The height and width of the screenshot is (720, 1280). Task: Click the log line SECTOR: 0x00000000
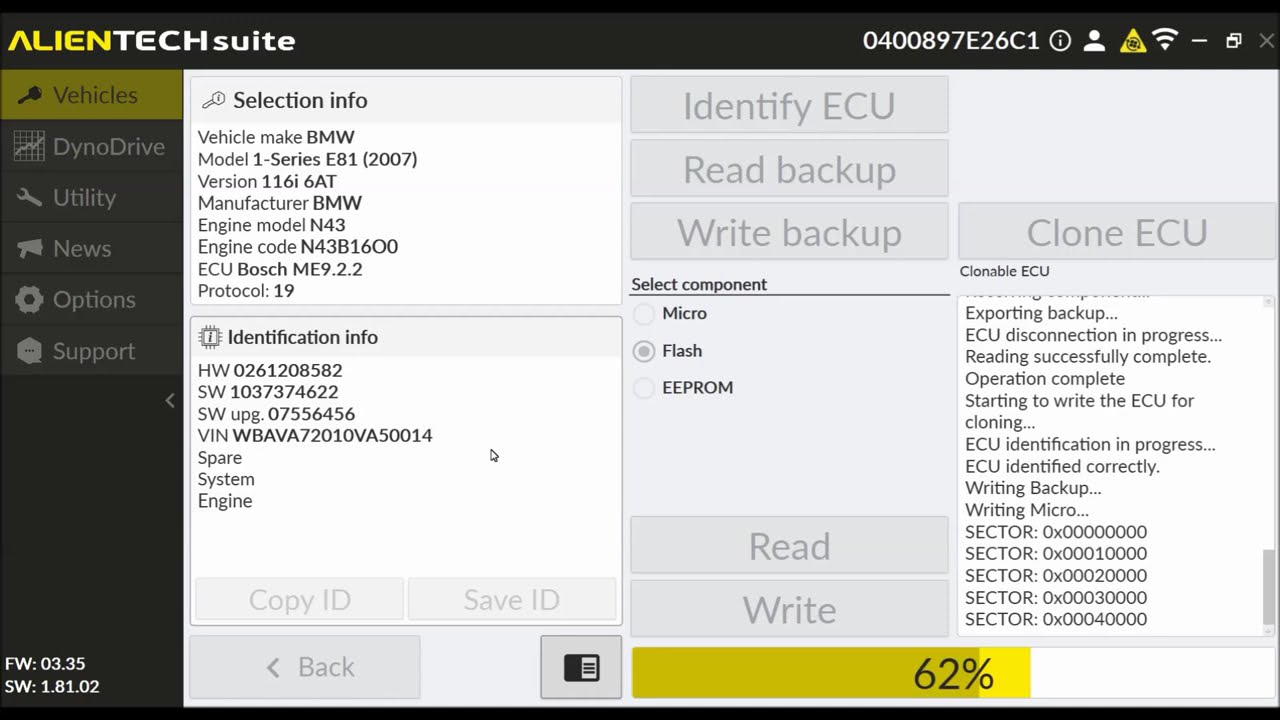1056,532
